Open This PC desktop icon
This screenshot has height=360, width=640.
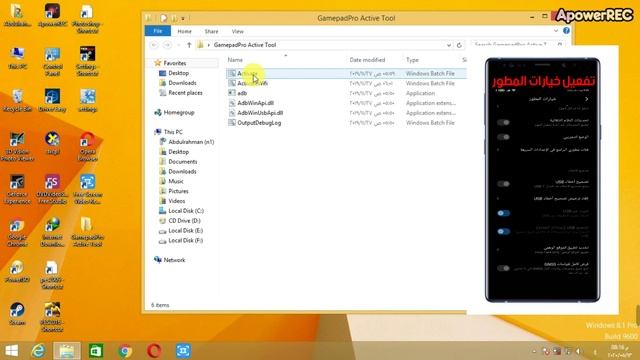point(17,58)
